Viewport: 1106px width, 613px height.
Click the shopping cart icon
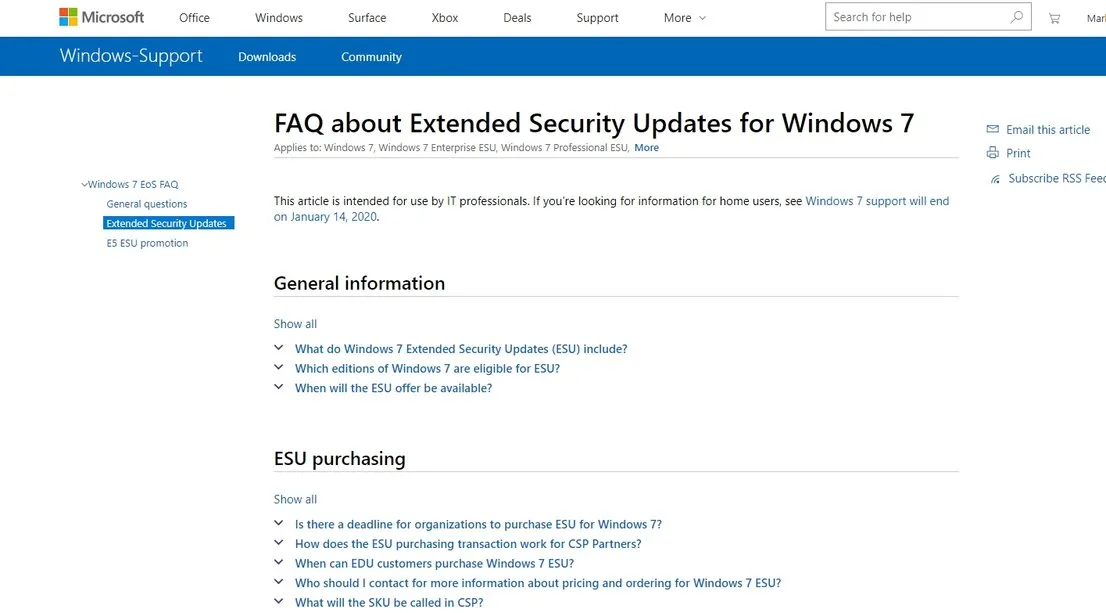click(1053, 17)
